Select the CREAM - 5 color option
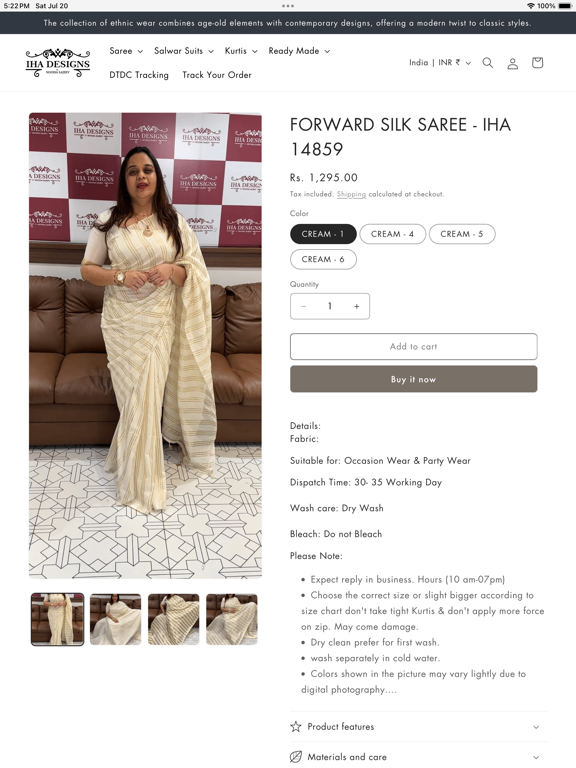 coord(462,234)
